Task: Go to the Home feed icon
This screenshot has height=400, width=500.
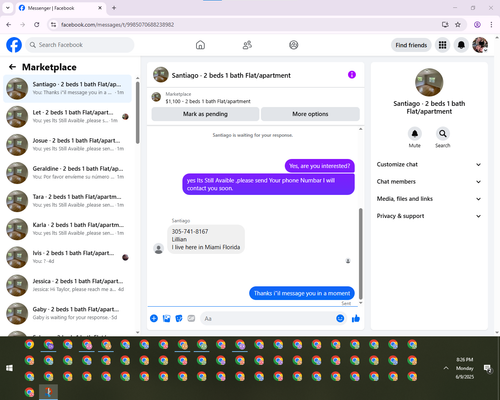Action: click(x=200, y=45)
